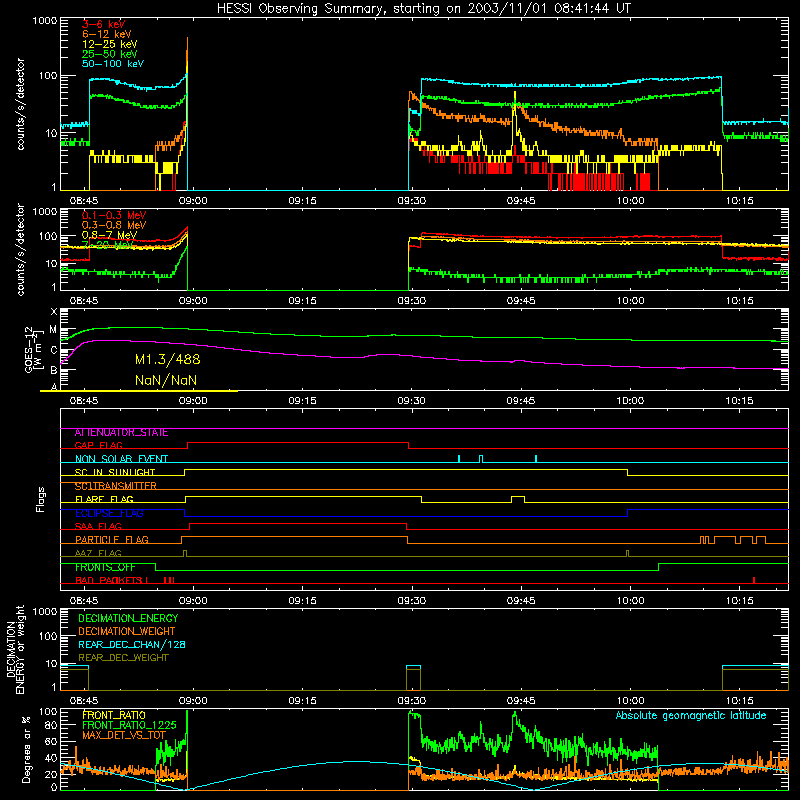The width and height of the screenshot is (800, 800).
Task: Select the BAD_PACKETS flag label
Action: point(111,580)
